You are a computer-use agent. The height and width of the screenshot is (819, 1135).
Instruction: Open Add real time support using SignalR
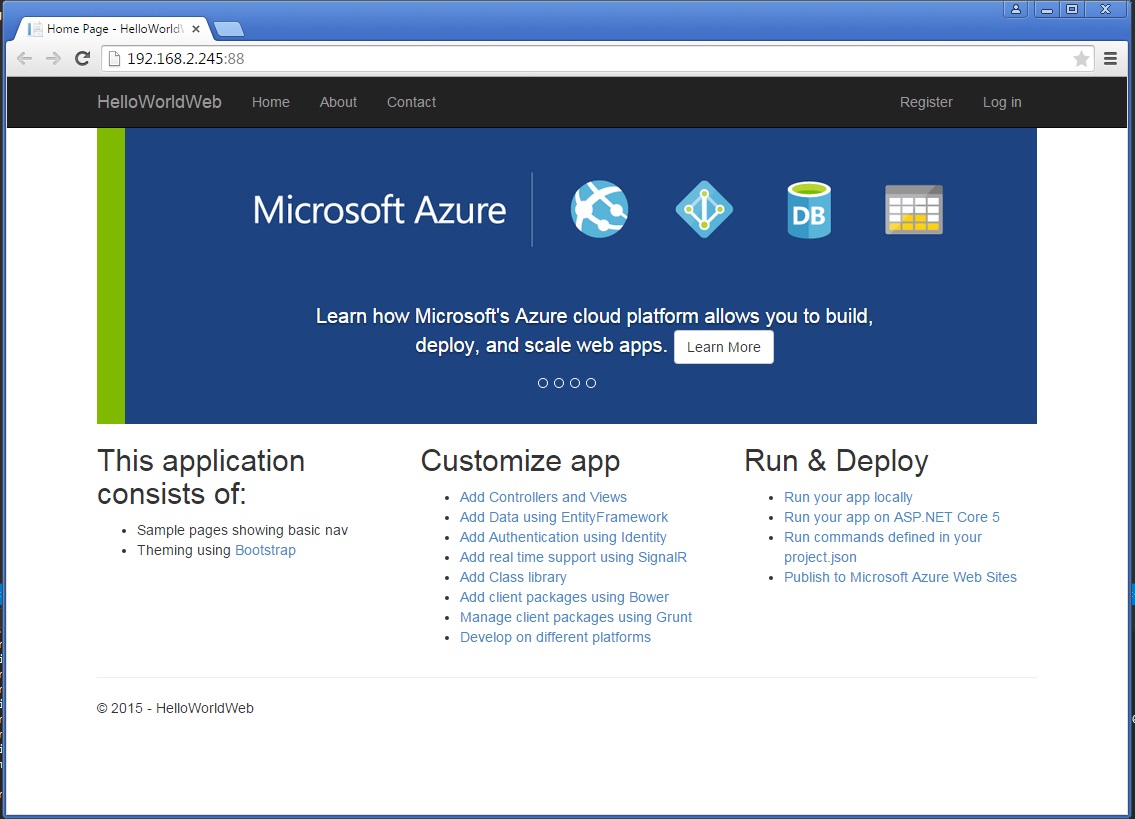(573, 557)
